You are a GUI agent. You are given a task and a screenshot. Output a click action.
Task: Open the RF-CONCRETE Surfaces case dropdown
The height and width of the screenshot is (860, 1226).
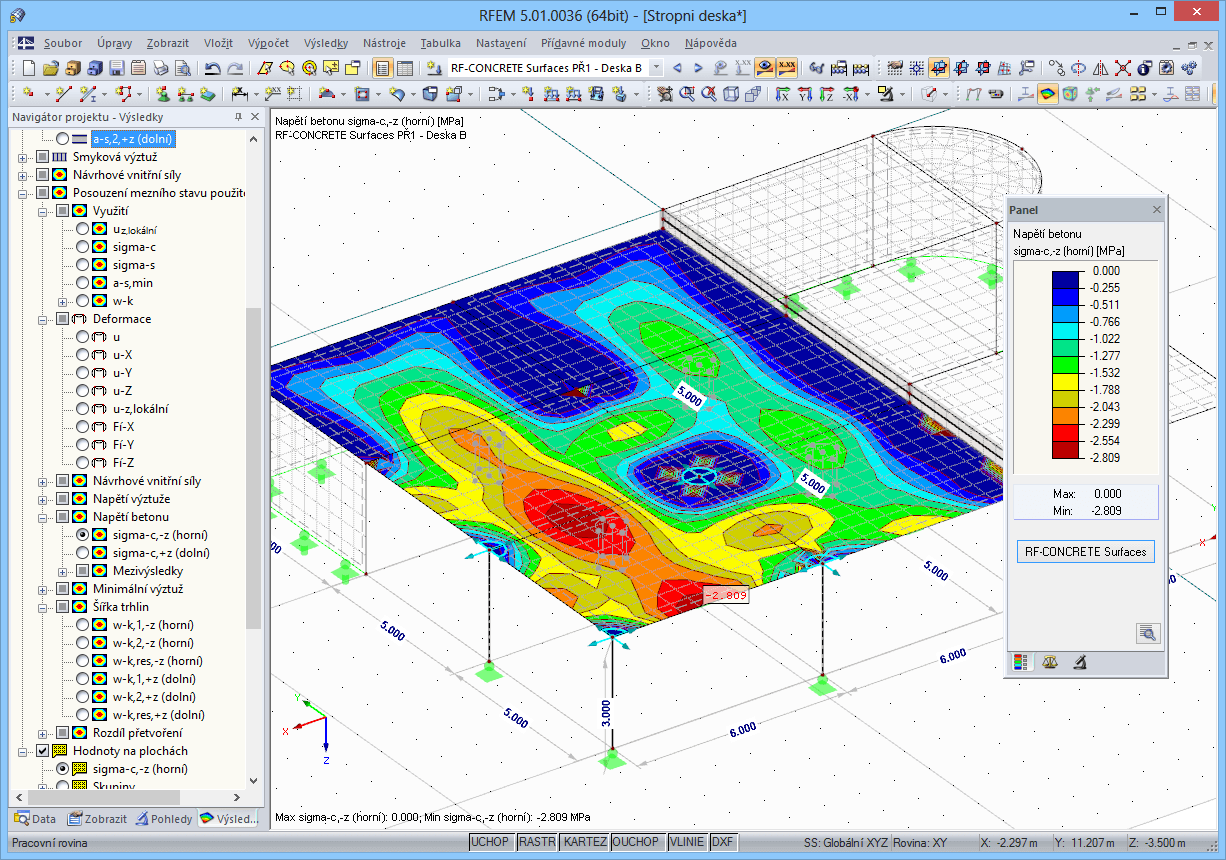point(655,68)
